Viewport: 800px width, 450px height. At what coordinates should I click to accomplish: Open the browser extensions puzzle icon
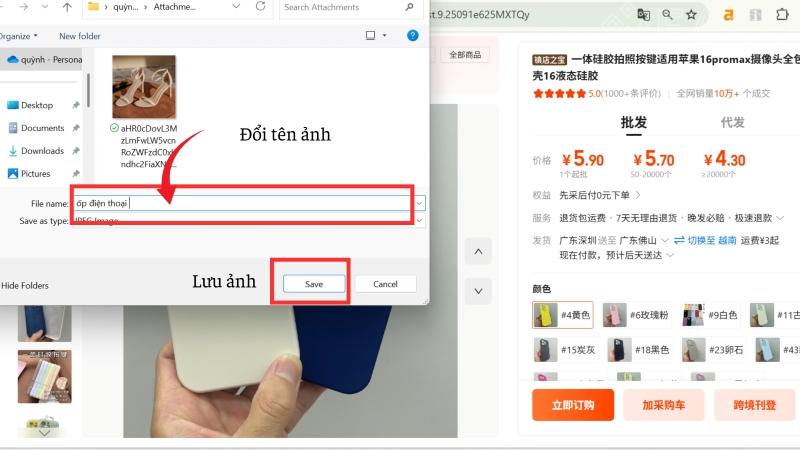[x=782, y=14]
